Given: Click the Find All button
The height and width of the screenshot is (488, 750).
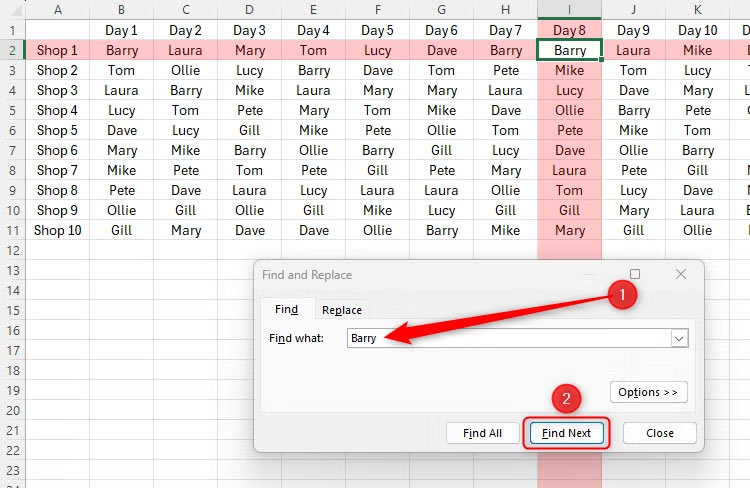Looking at the screenshot, I should [x=482, y=433].
